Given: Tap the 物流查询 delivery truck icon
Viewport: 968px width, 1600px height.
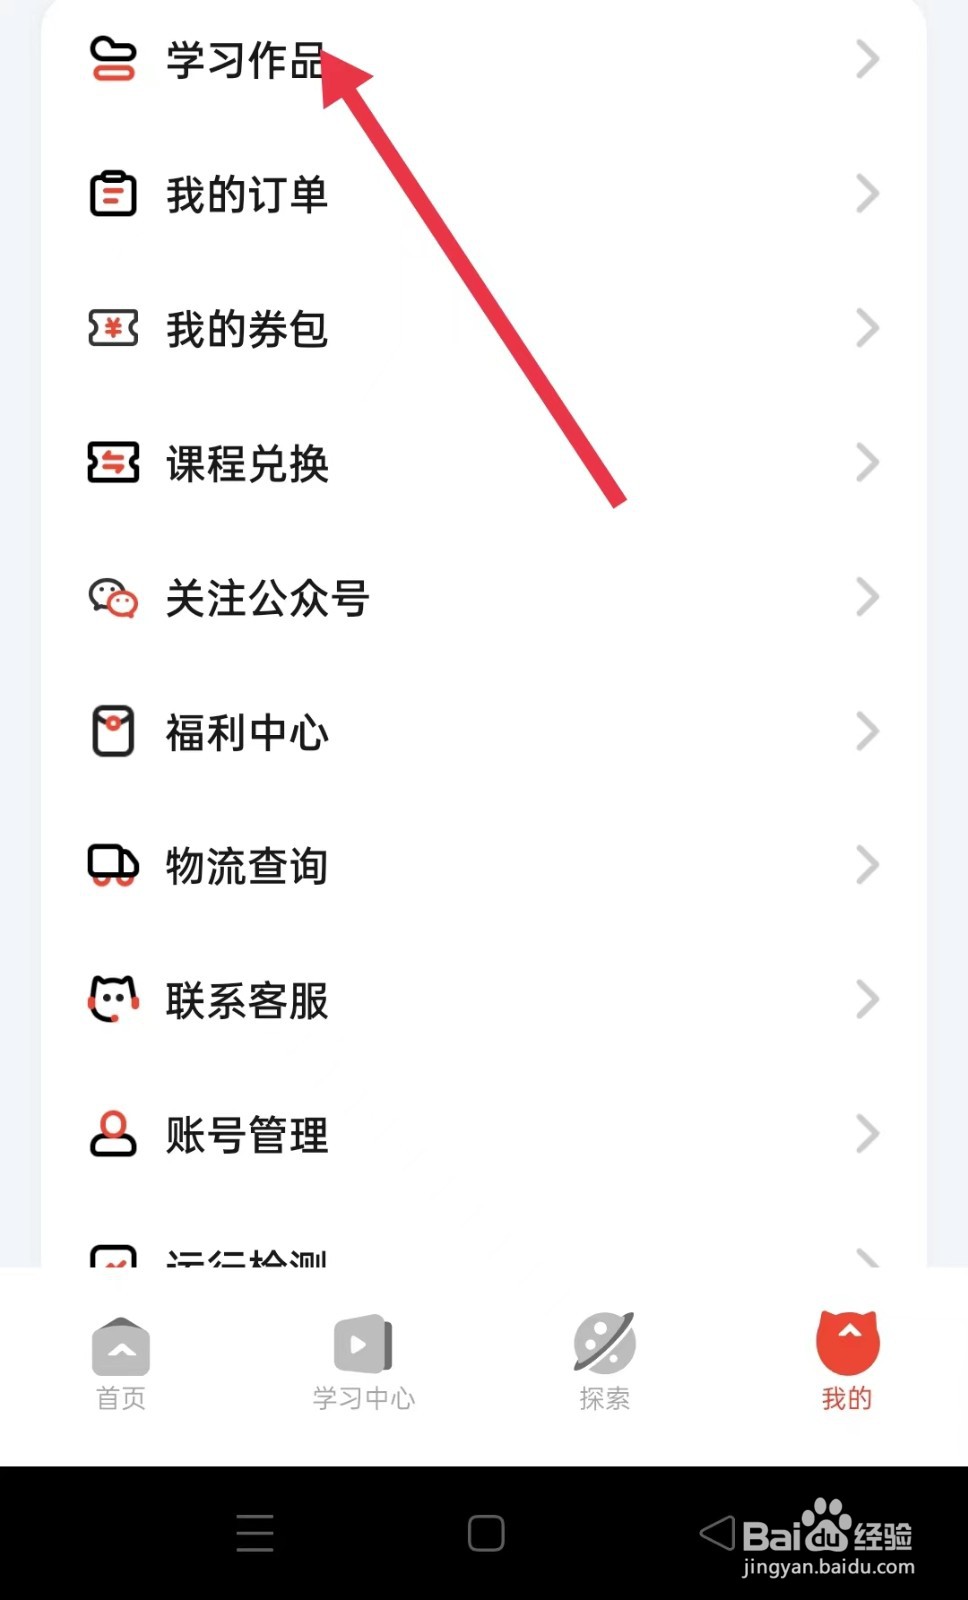Looking at the screenshot, I should click(113, 866).
